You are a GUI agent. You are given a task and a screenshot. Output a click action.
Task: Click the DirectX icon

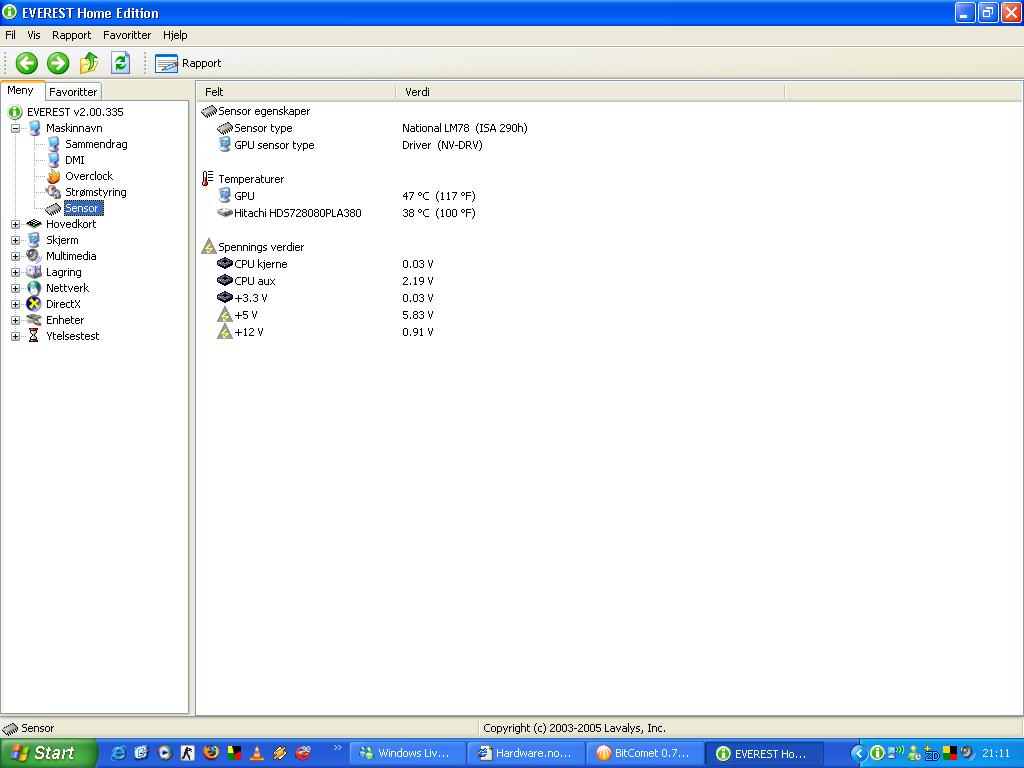(34, 304)
